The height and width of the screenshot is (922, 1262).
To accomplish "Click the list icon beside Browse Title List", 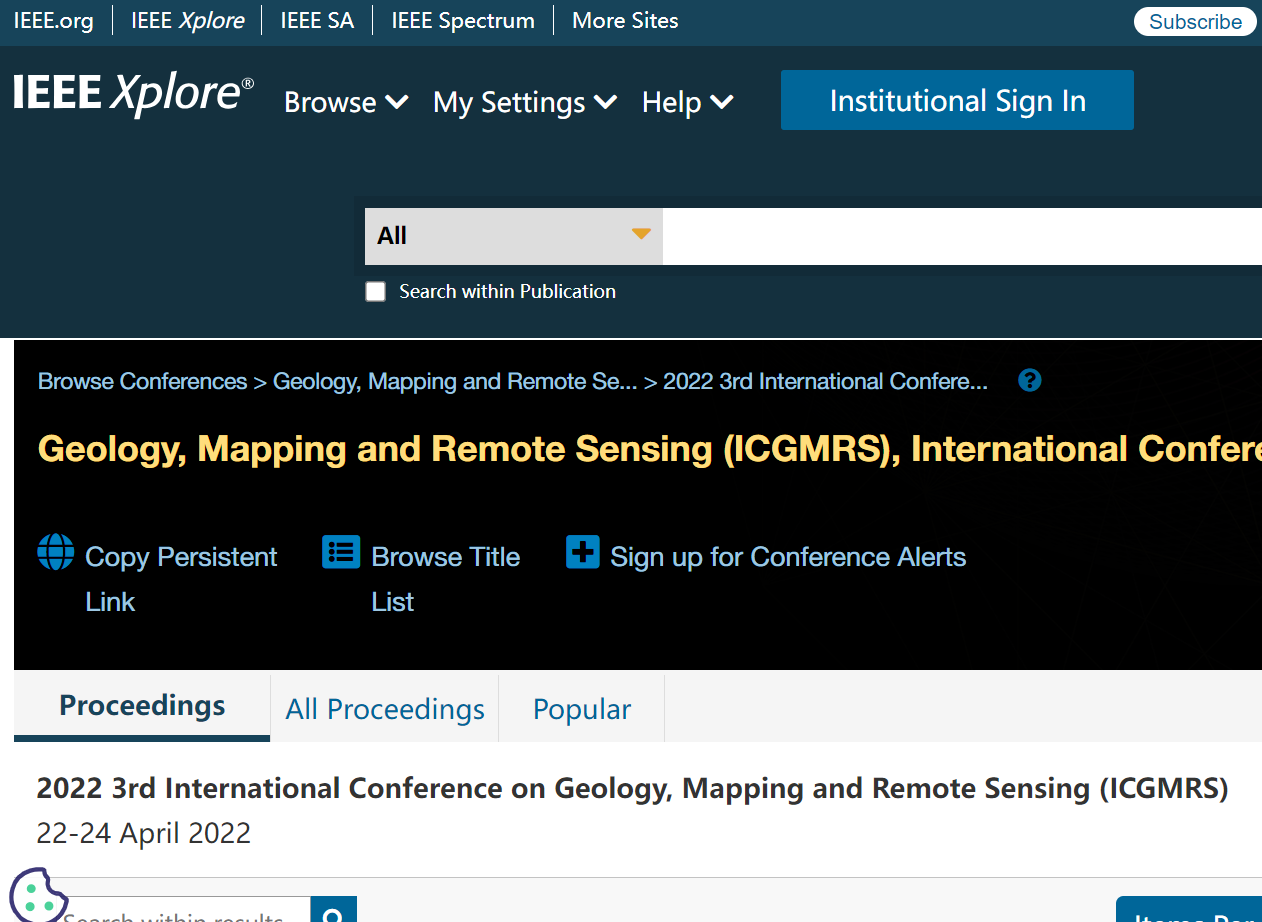I will tap(341, 552).
